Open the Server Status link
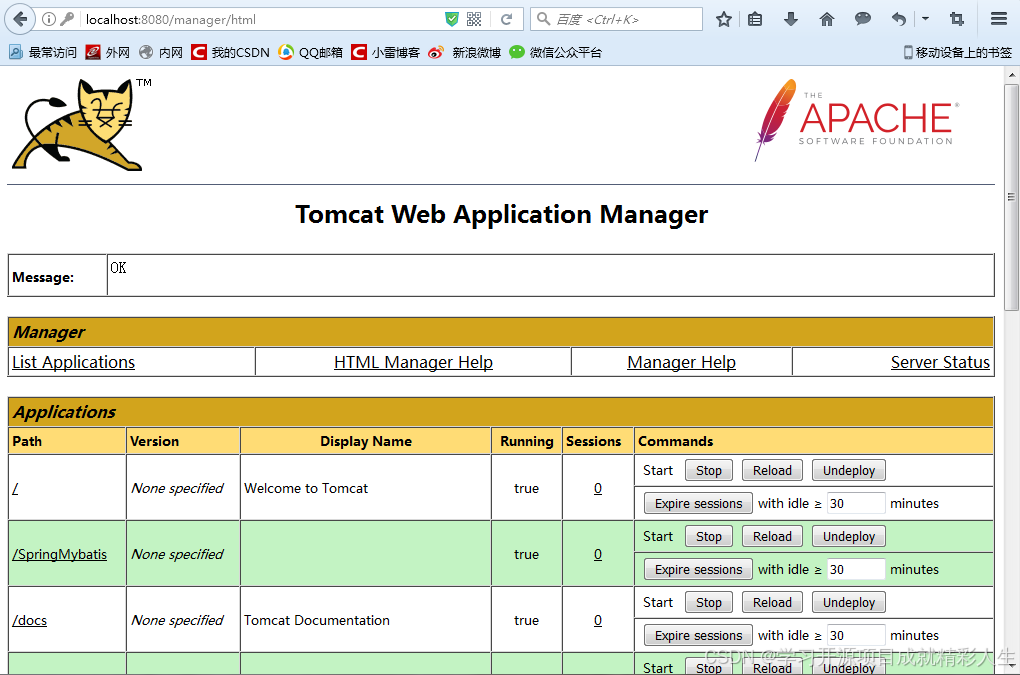 tap(940, 362)
